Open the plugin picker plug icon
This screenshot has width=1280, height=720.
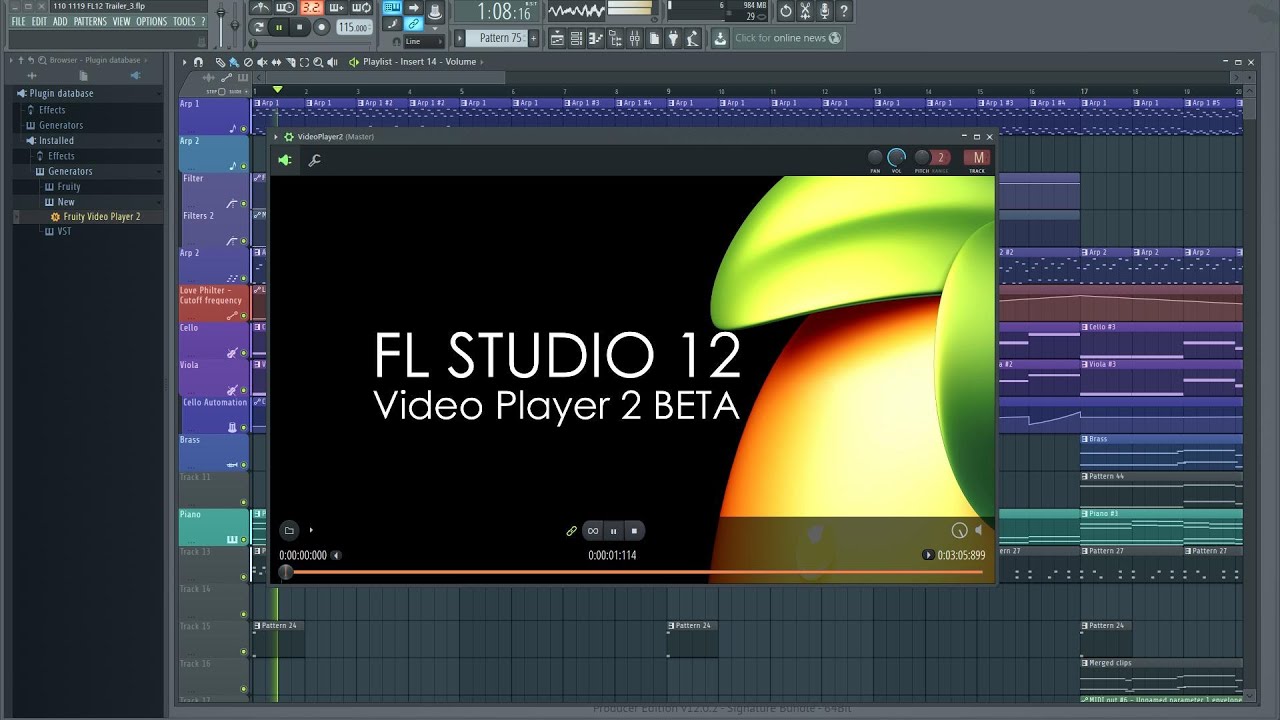tap(672, 38)
